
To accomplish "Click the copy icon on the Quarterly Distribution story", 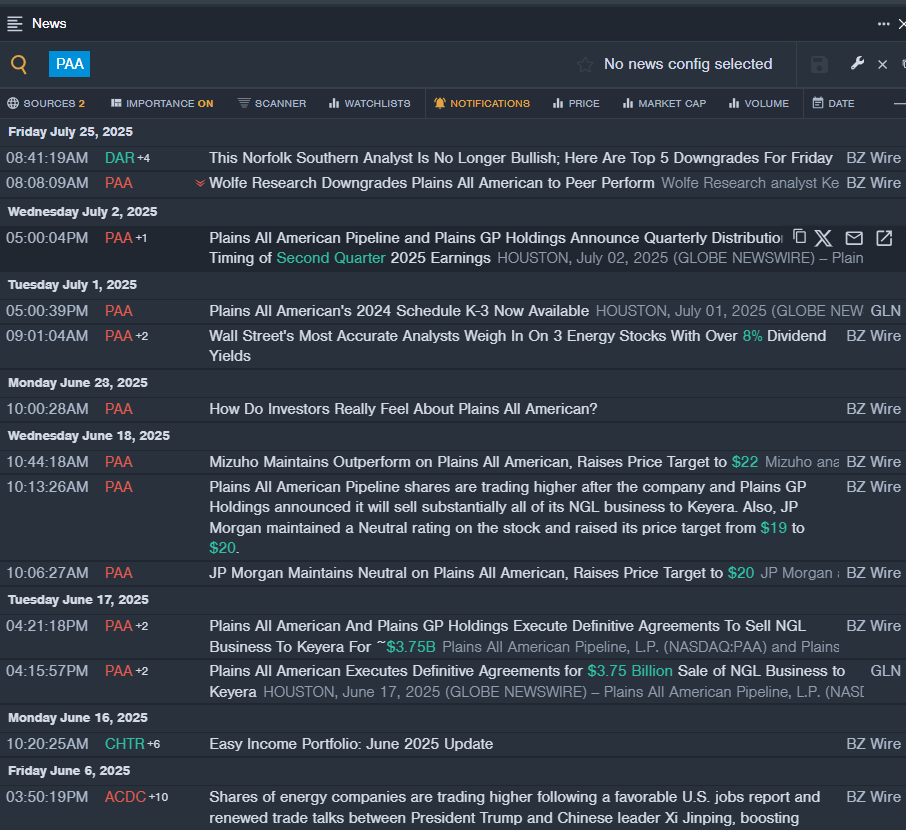I will pos(799,236).
